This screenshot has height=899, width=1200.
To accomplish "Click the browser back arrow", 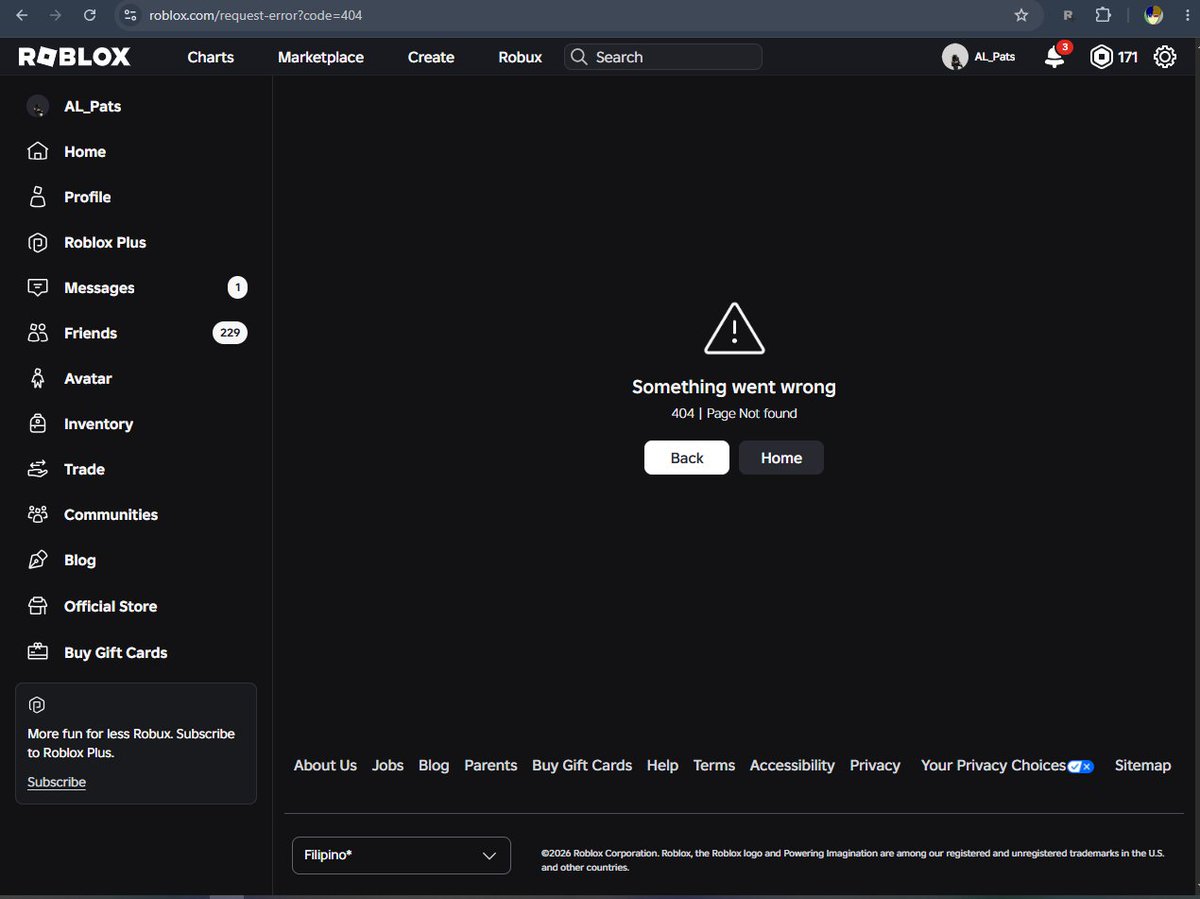I will 22,15.
